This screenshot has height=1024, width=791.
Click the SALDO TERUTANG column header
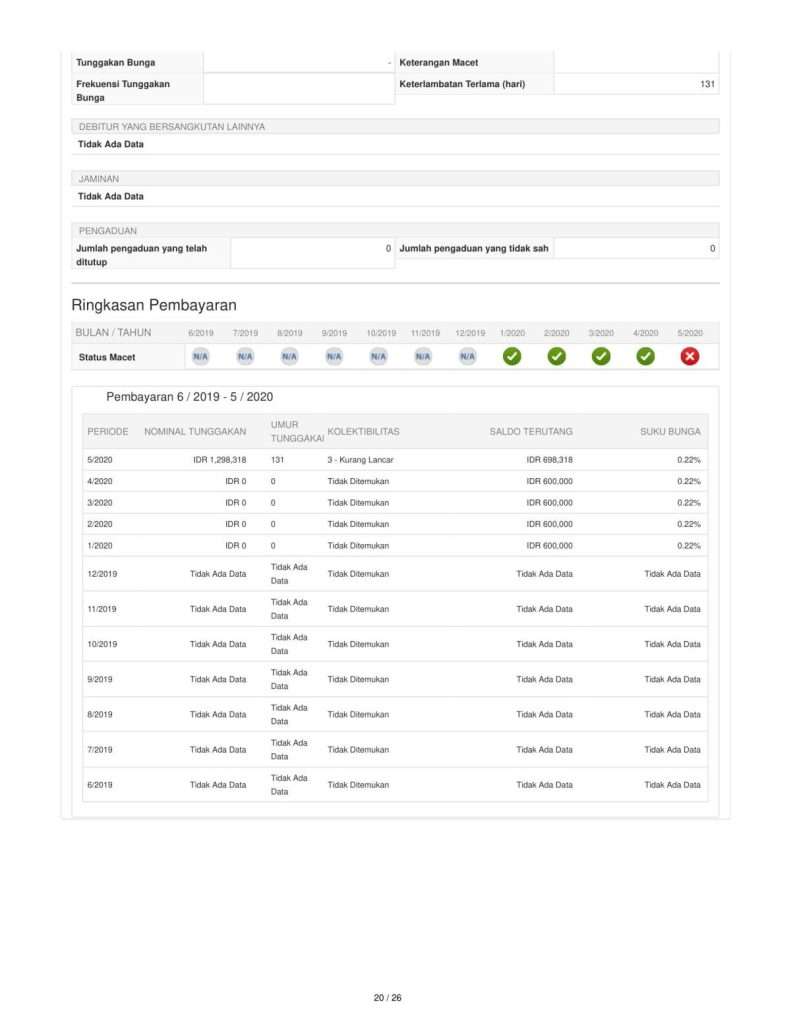click(530, 432)
